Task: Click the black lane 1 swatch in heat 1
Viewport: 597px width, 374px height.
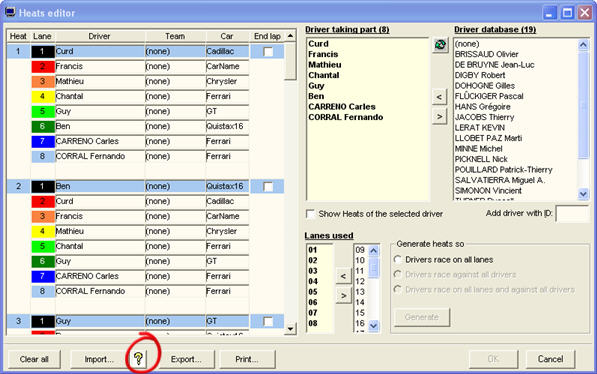Action: 43,51
